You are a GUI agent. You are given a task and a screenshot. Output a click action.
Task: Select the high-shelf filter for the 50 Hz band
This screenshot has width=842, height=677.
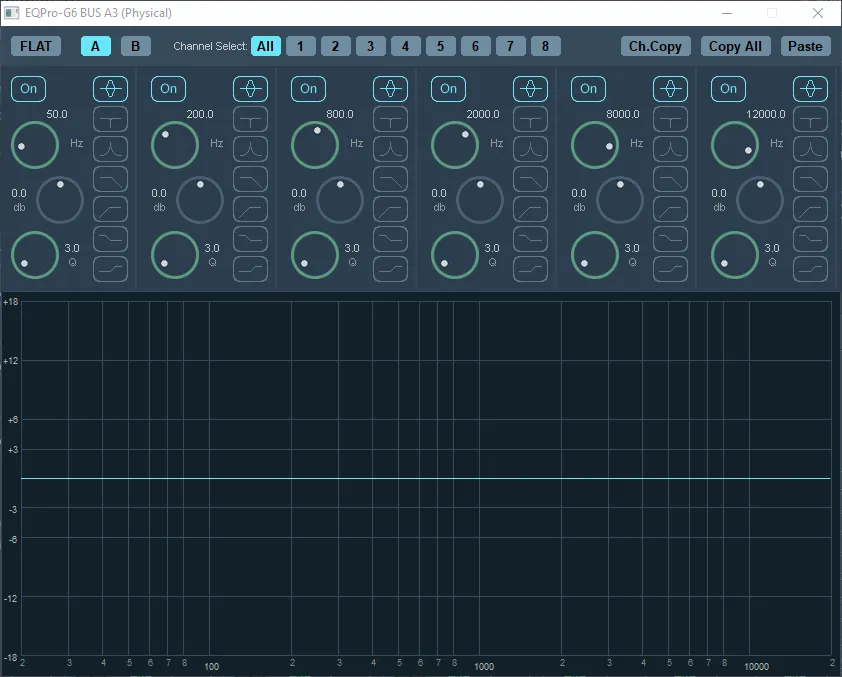click(111, 269)
